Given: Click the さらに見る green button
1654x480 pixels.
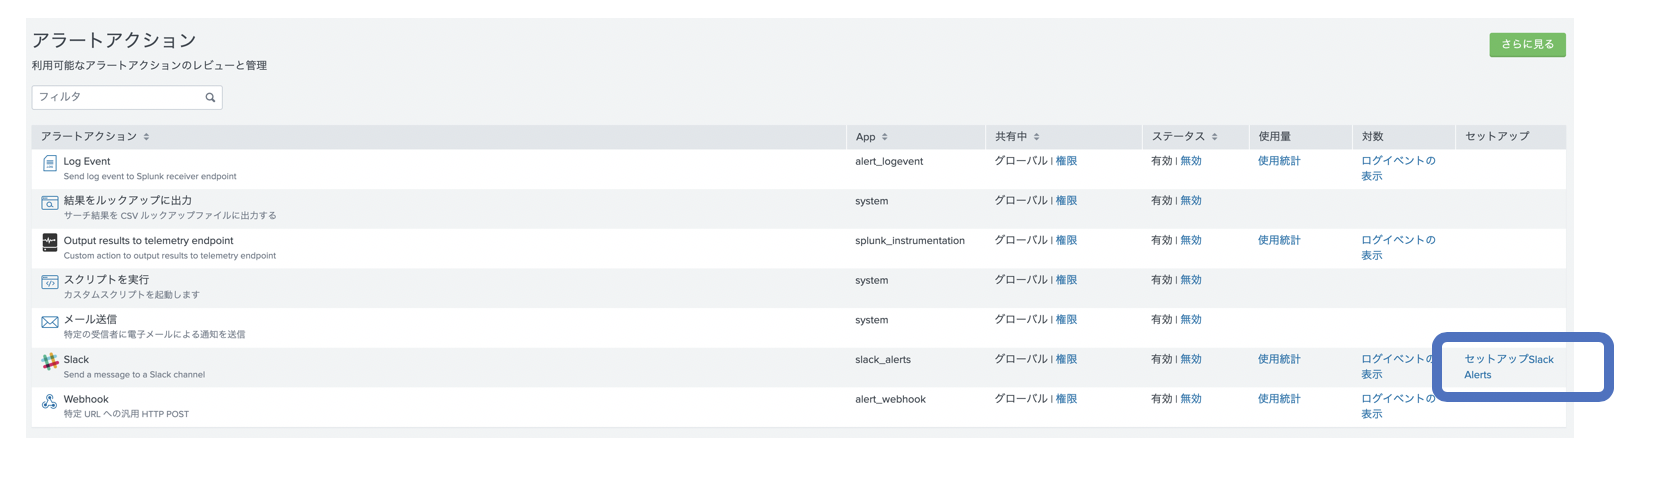Looking at the screenshot, I should tap(1527, 44).
